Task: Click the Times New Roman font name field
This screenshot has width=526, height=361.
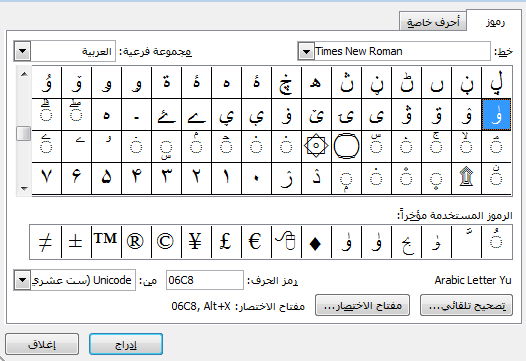Action: pyautogui.click(x=402, y=51)
